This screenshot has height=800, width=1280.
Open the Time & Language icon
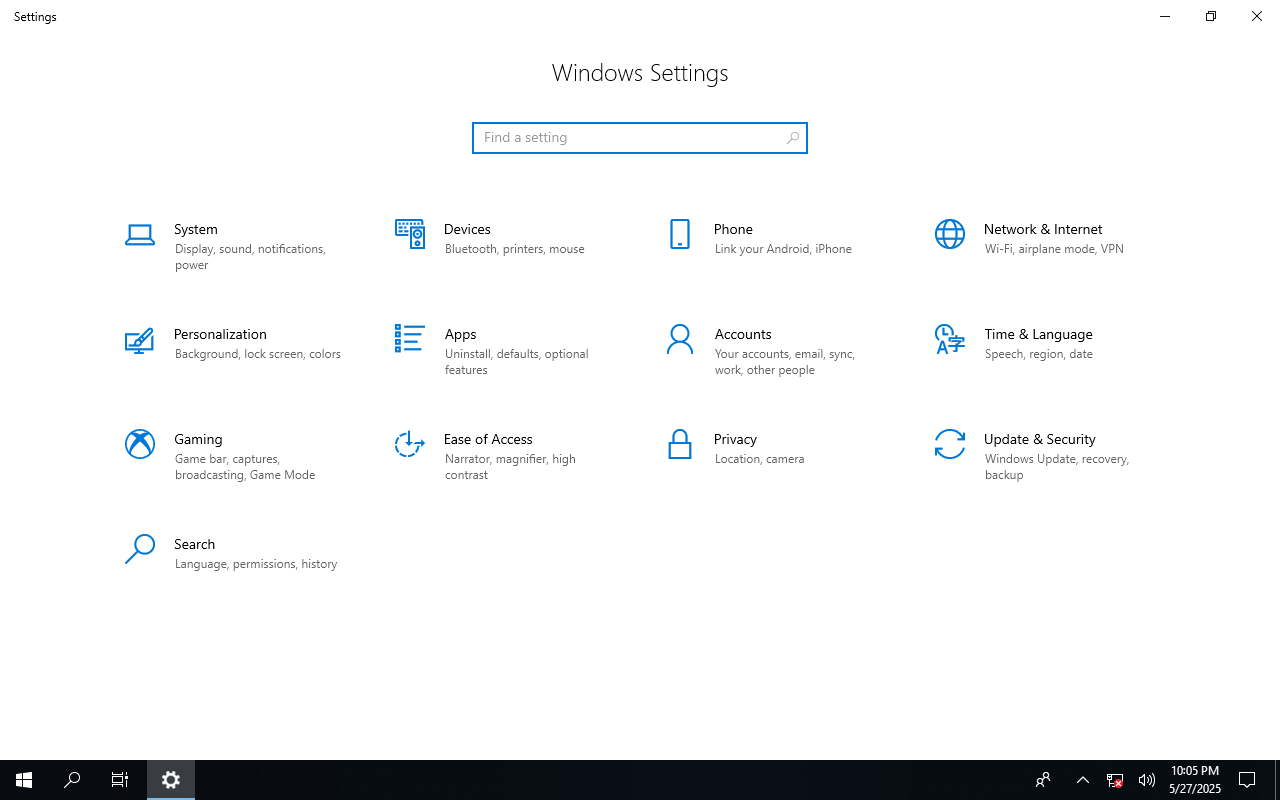(x=950, y=339)
